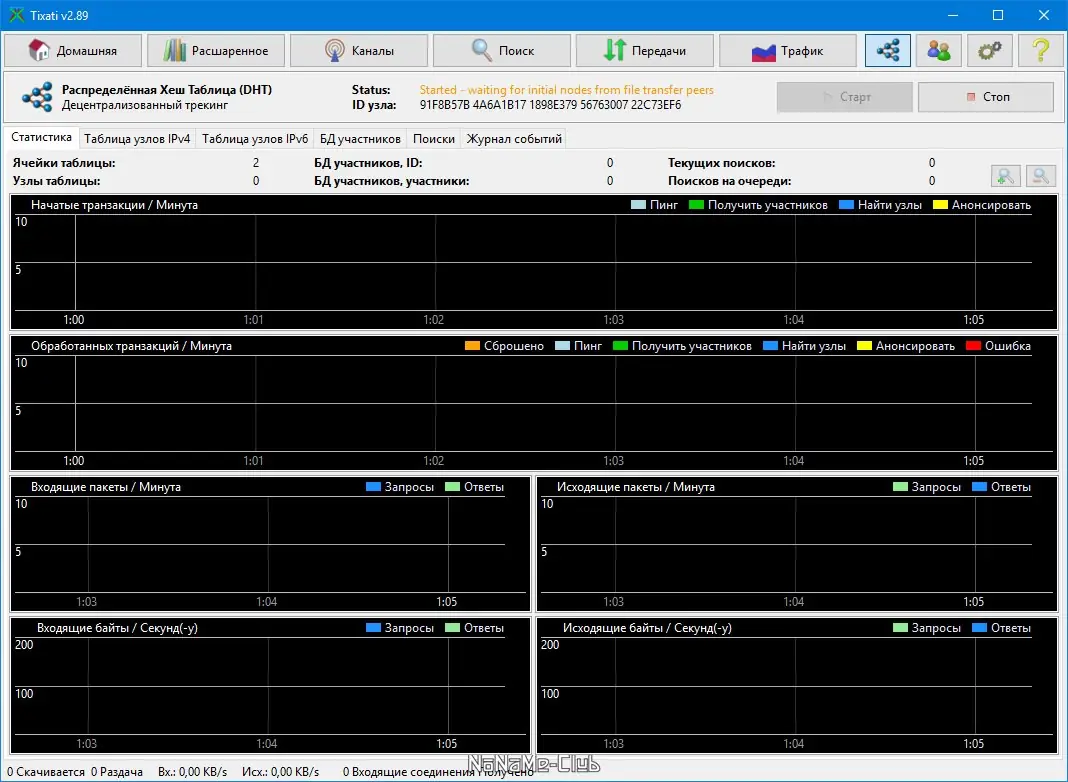Click Обработанных транзакций / Минута graph title
The height and width of the screenshot is (782, 1068).
[131, 346]
